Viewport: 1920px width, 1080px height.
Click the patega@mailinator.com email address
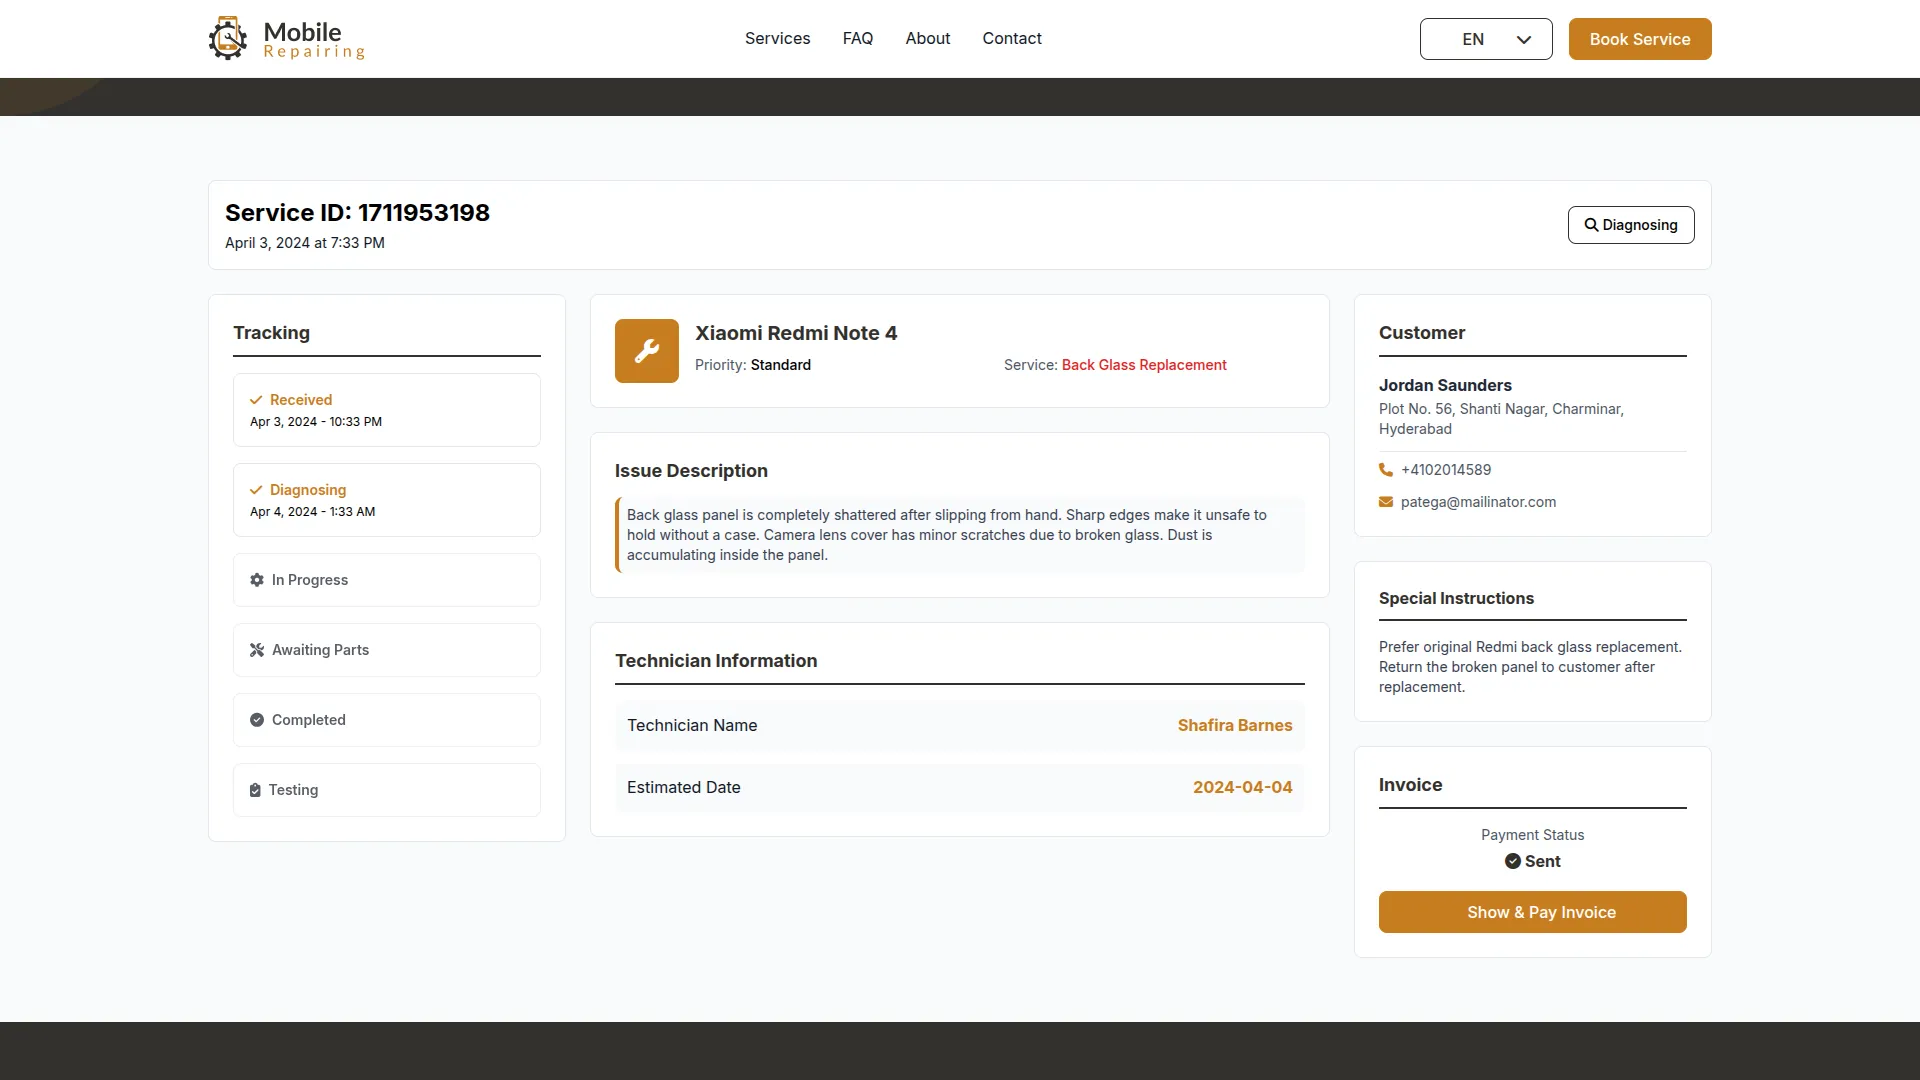point(1478,502)
